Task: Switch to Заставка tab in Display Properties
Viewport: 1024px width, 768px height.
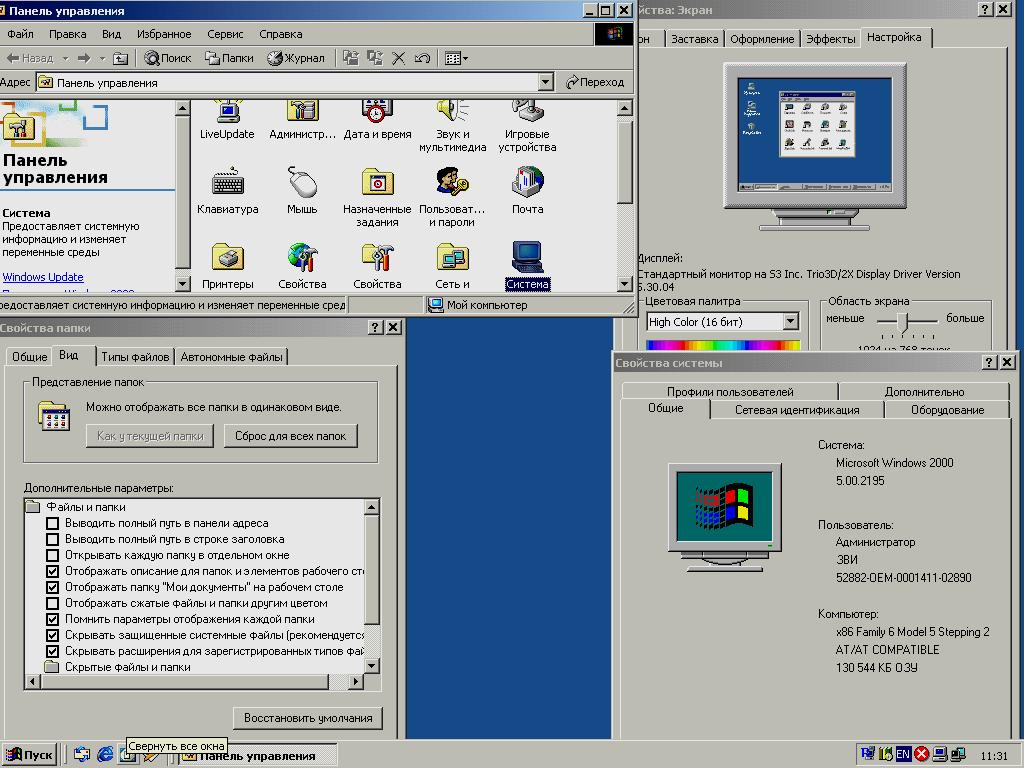Action: click(694, 39)
